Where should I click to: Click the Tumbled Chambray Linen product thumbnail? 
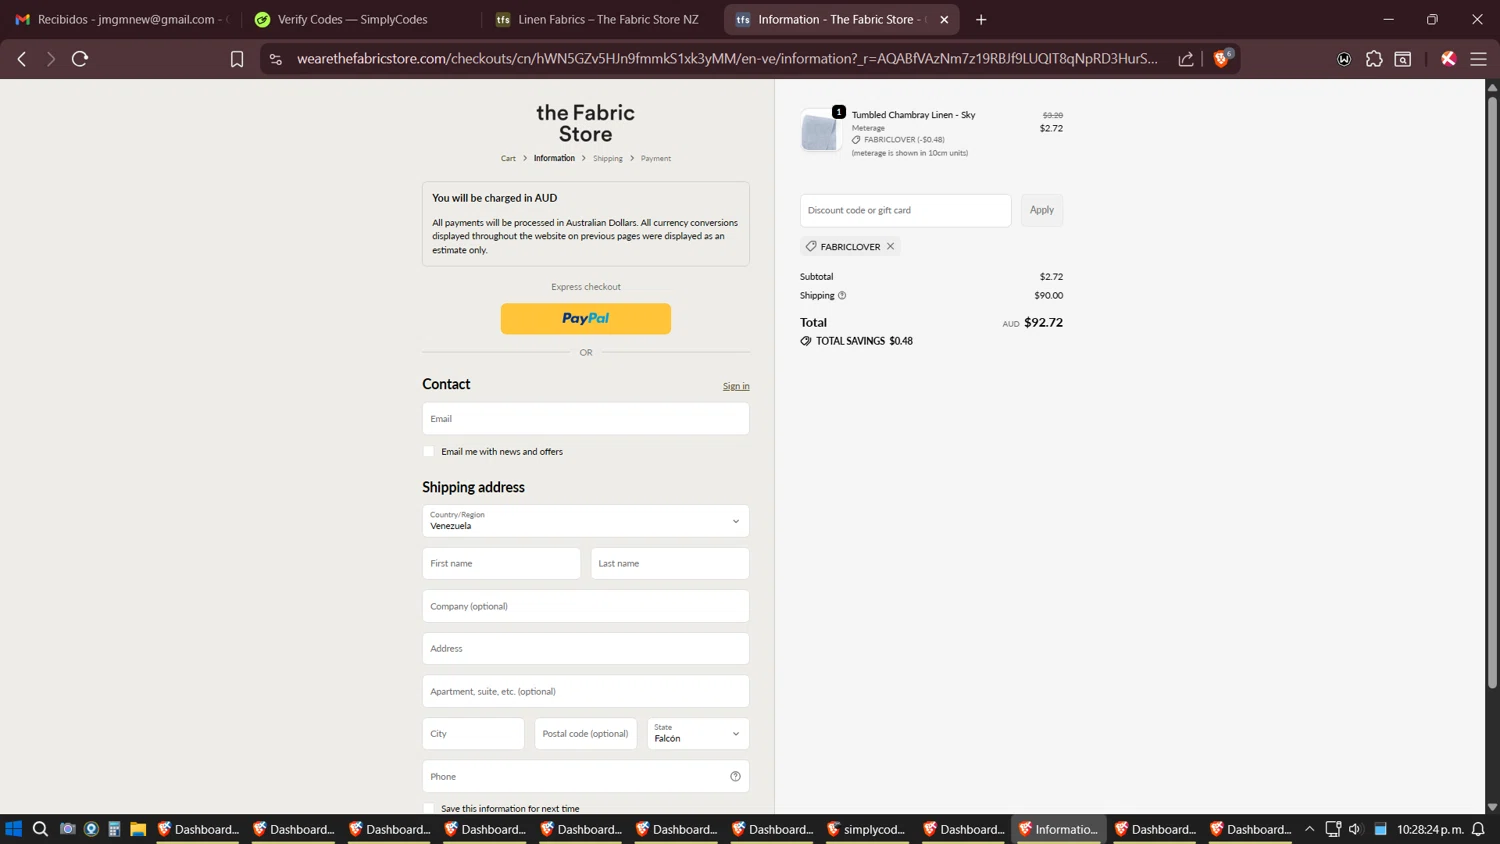819,132
